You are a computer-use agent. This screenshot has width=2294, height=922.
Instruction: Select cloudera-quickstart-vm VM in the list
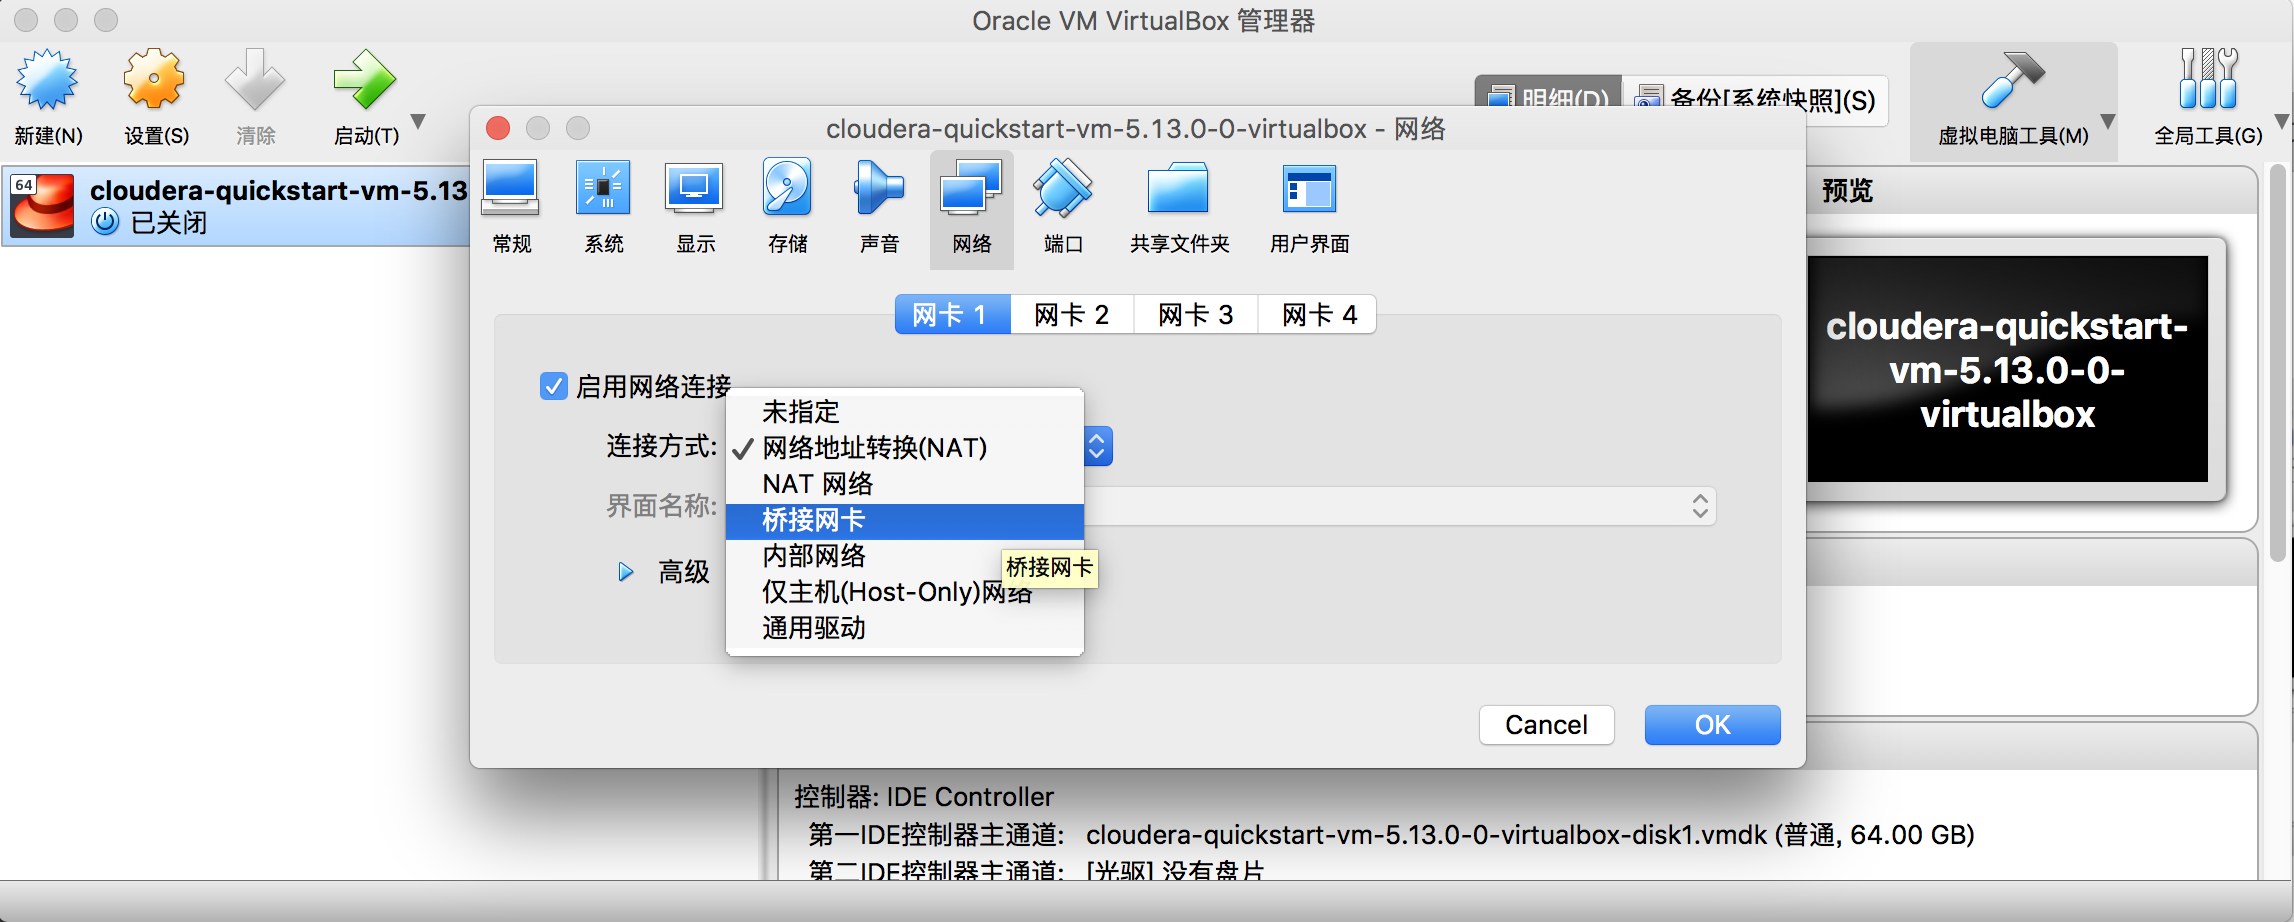tap(236, 206)
